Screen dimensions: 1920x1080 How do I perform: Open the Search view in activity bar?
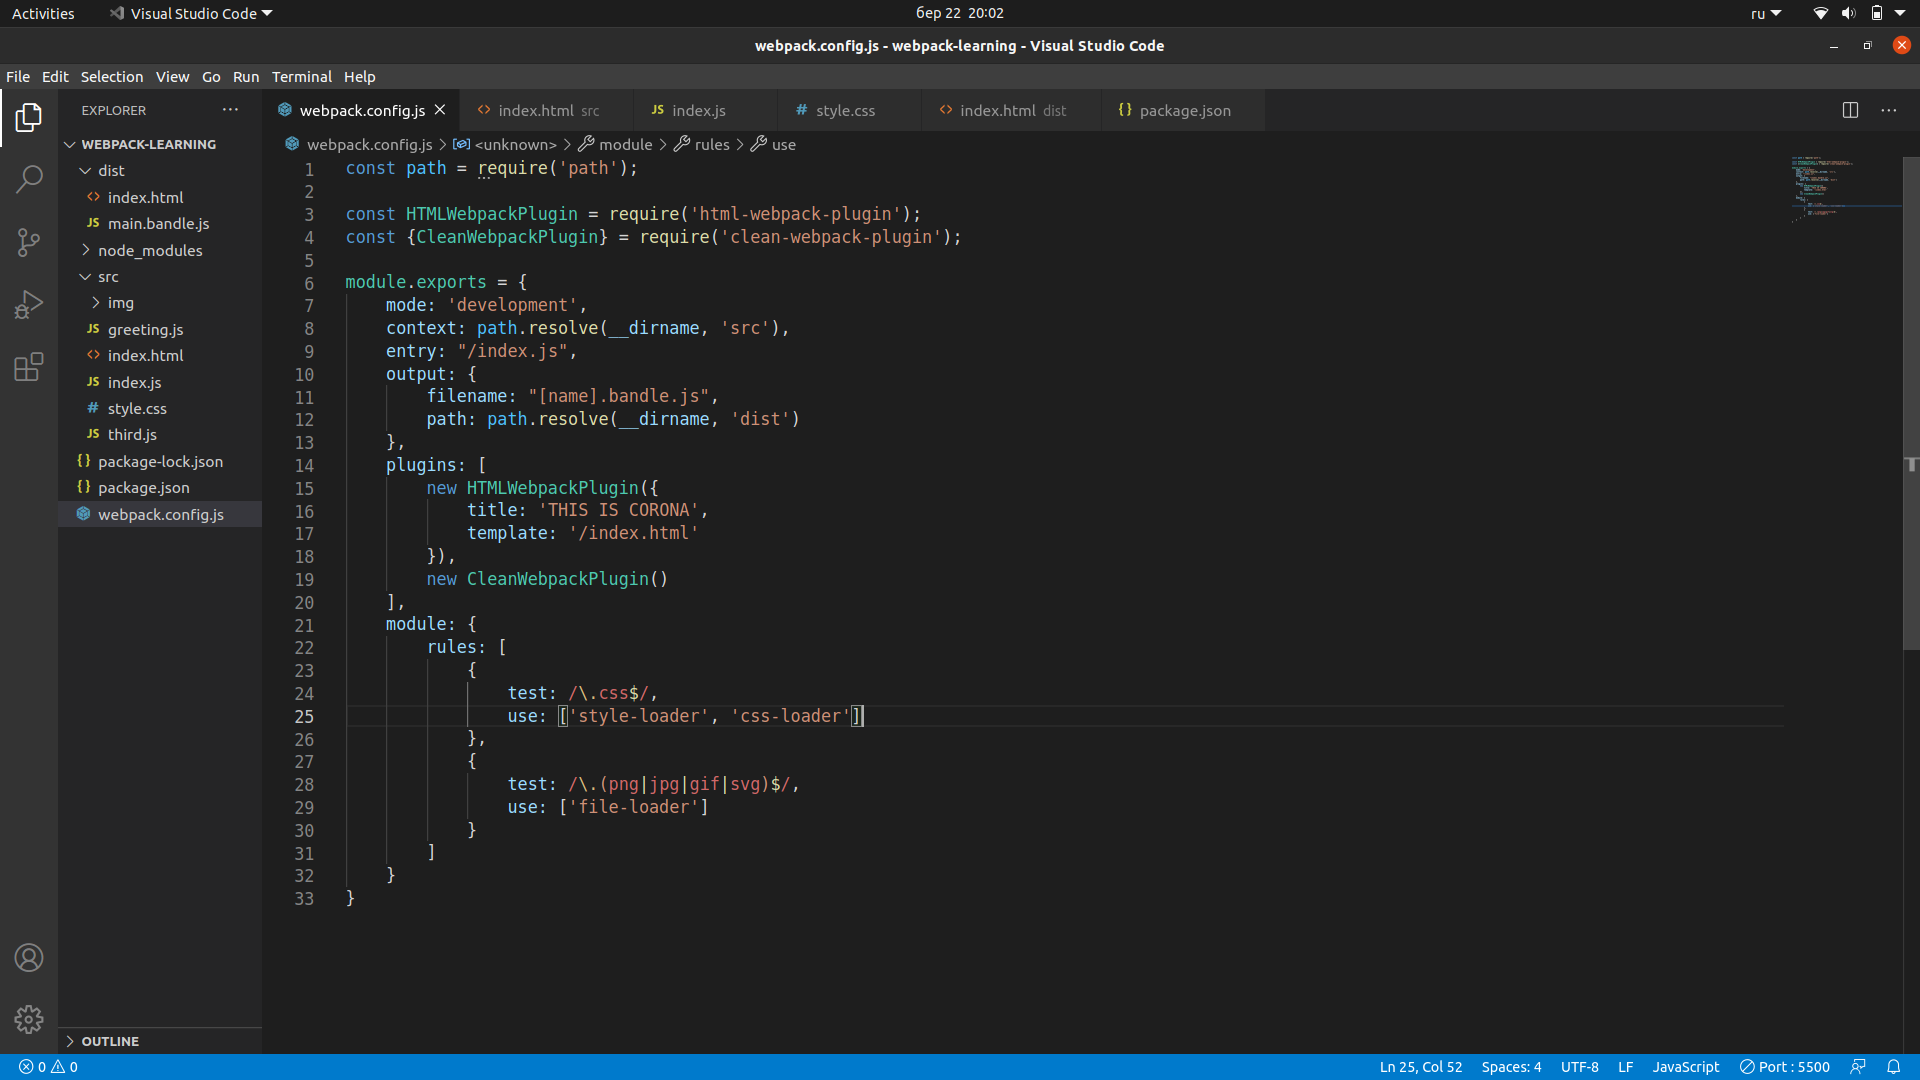coord(29,180)
